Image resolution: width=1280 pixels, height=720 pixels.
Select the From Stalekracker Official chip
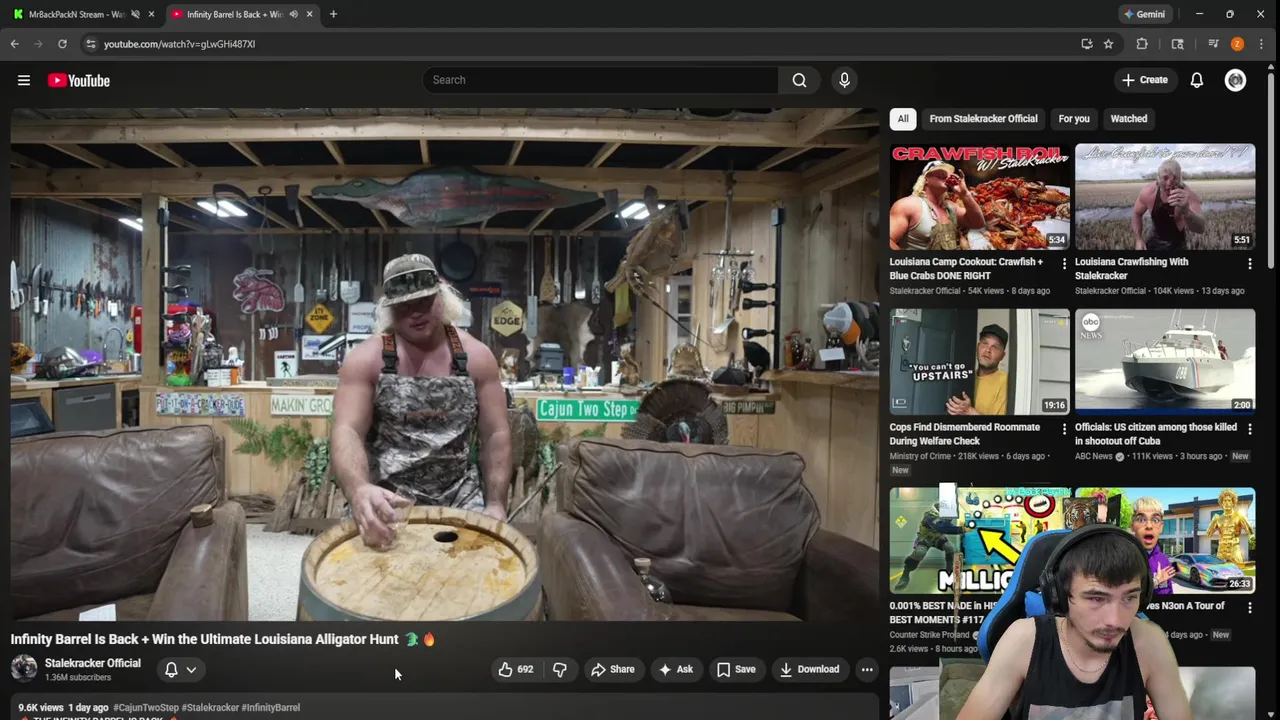tap(983, 118)
